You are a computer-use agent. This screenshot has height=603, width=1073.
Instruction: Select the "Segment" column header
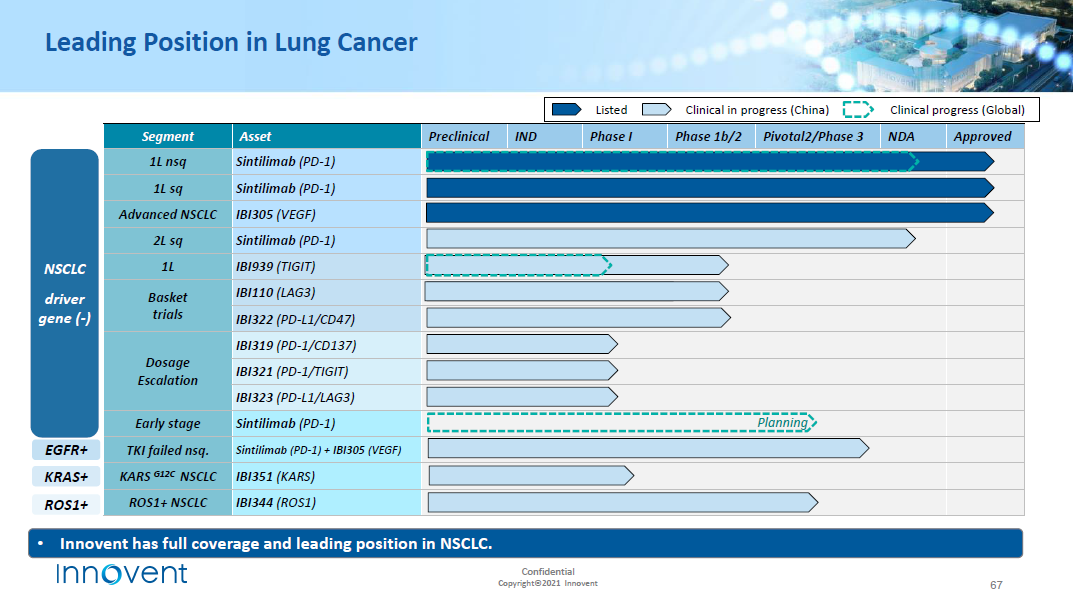click(x=168, y=136)
